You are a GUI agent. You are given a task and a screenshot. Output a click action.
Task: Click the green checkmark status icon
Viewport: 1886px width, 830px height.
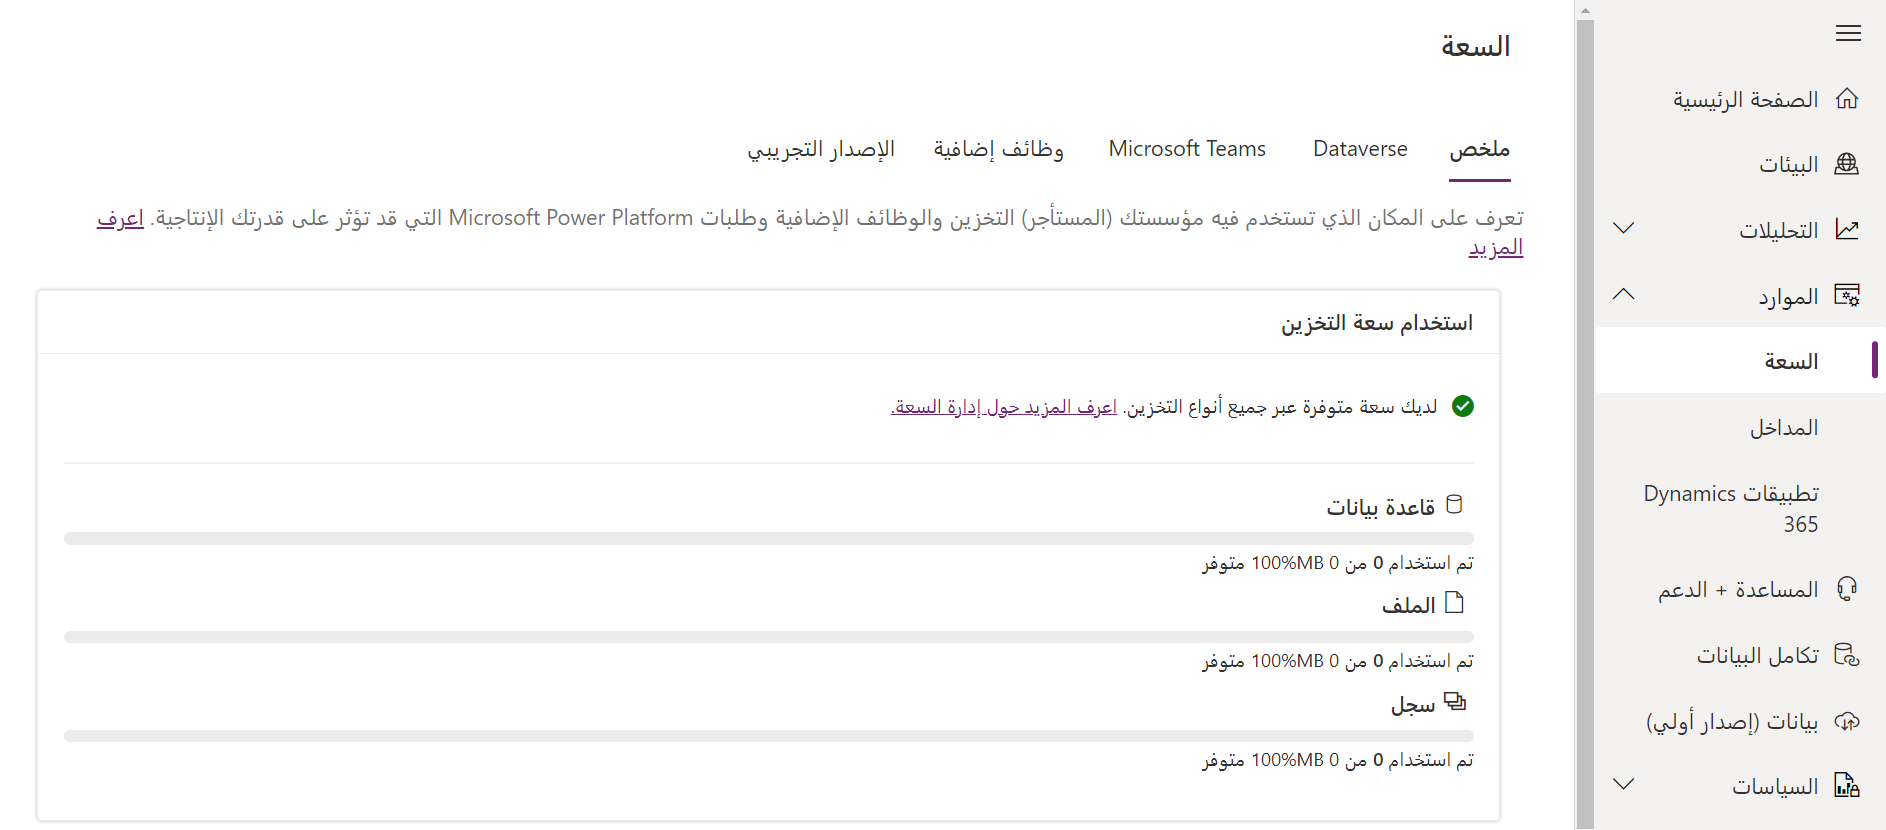1462,406
